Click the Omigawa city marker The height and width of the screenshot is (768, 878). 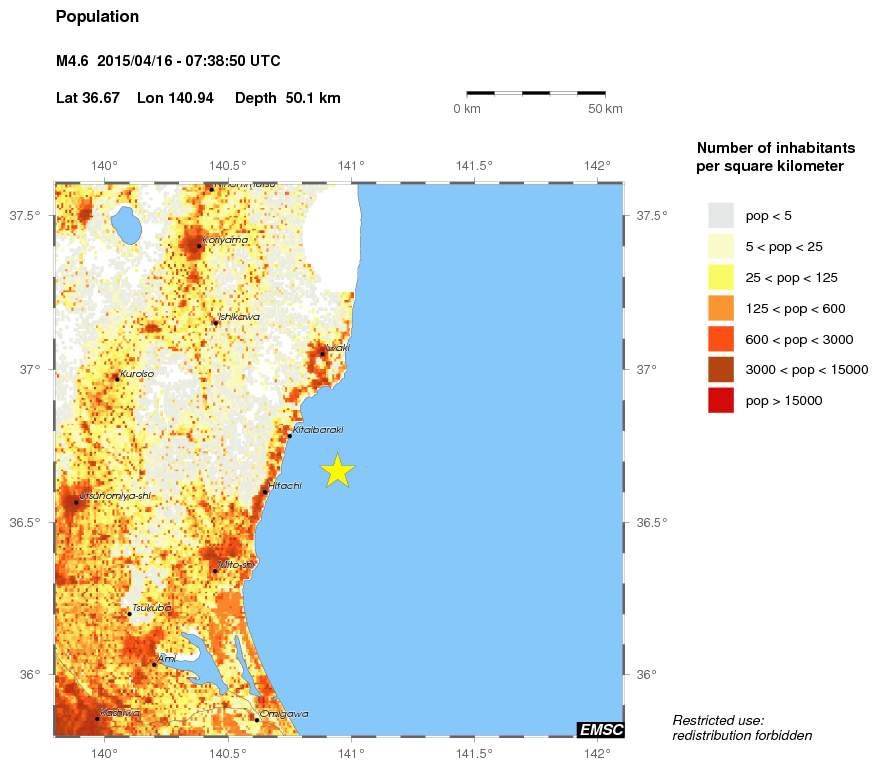[257, 719]
